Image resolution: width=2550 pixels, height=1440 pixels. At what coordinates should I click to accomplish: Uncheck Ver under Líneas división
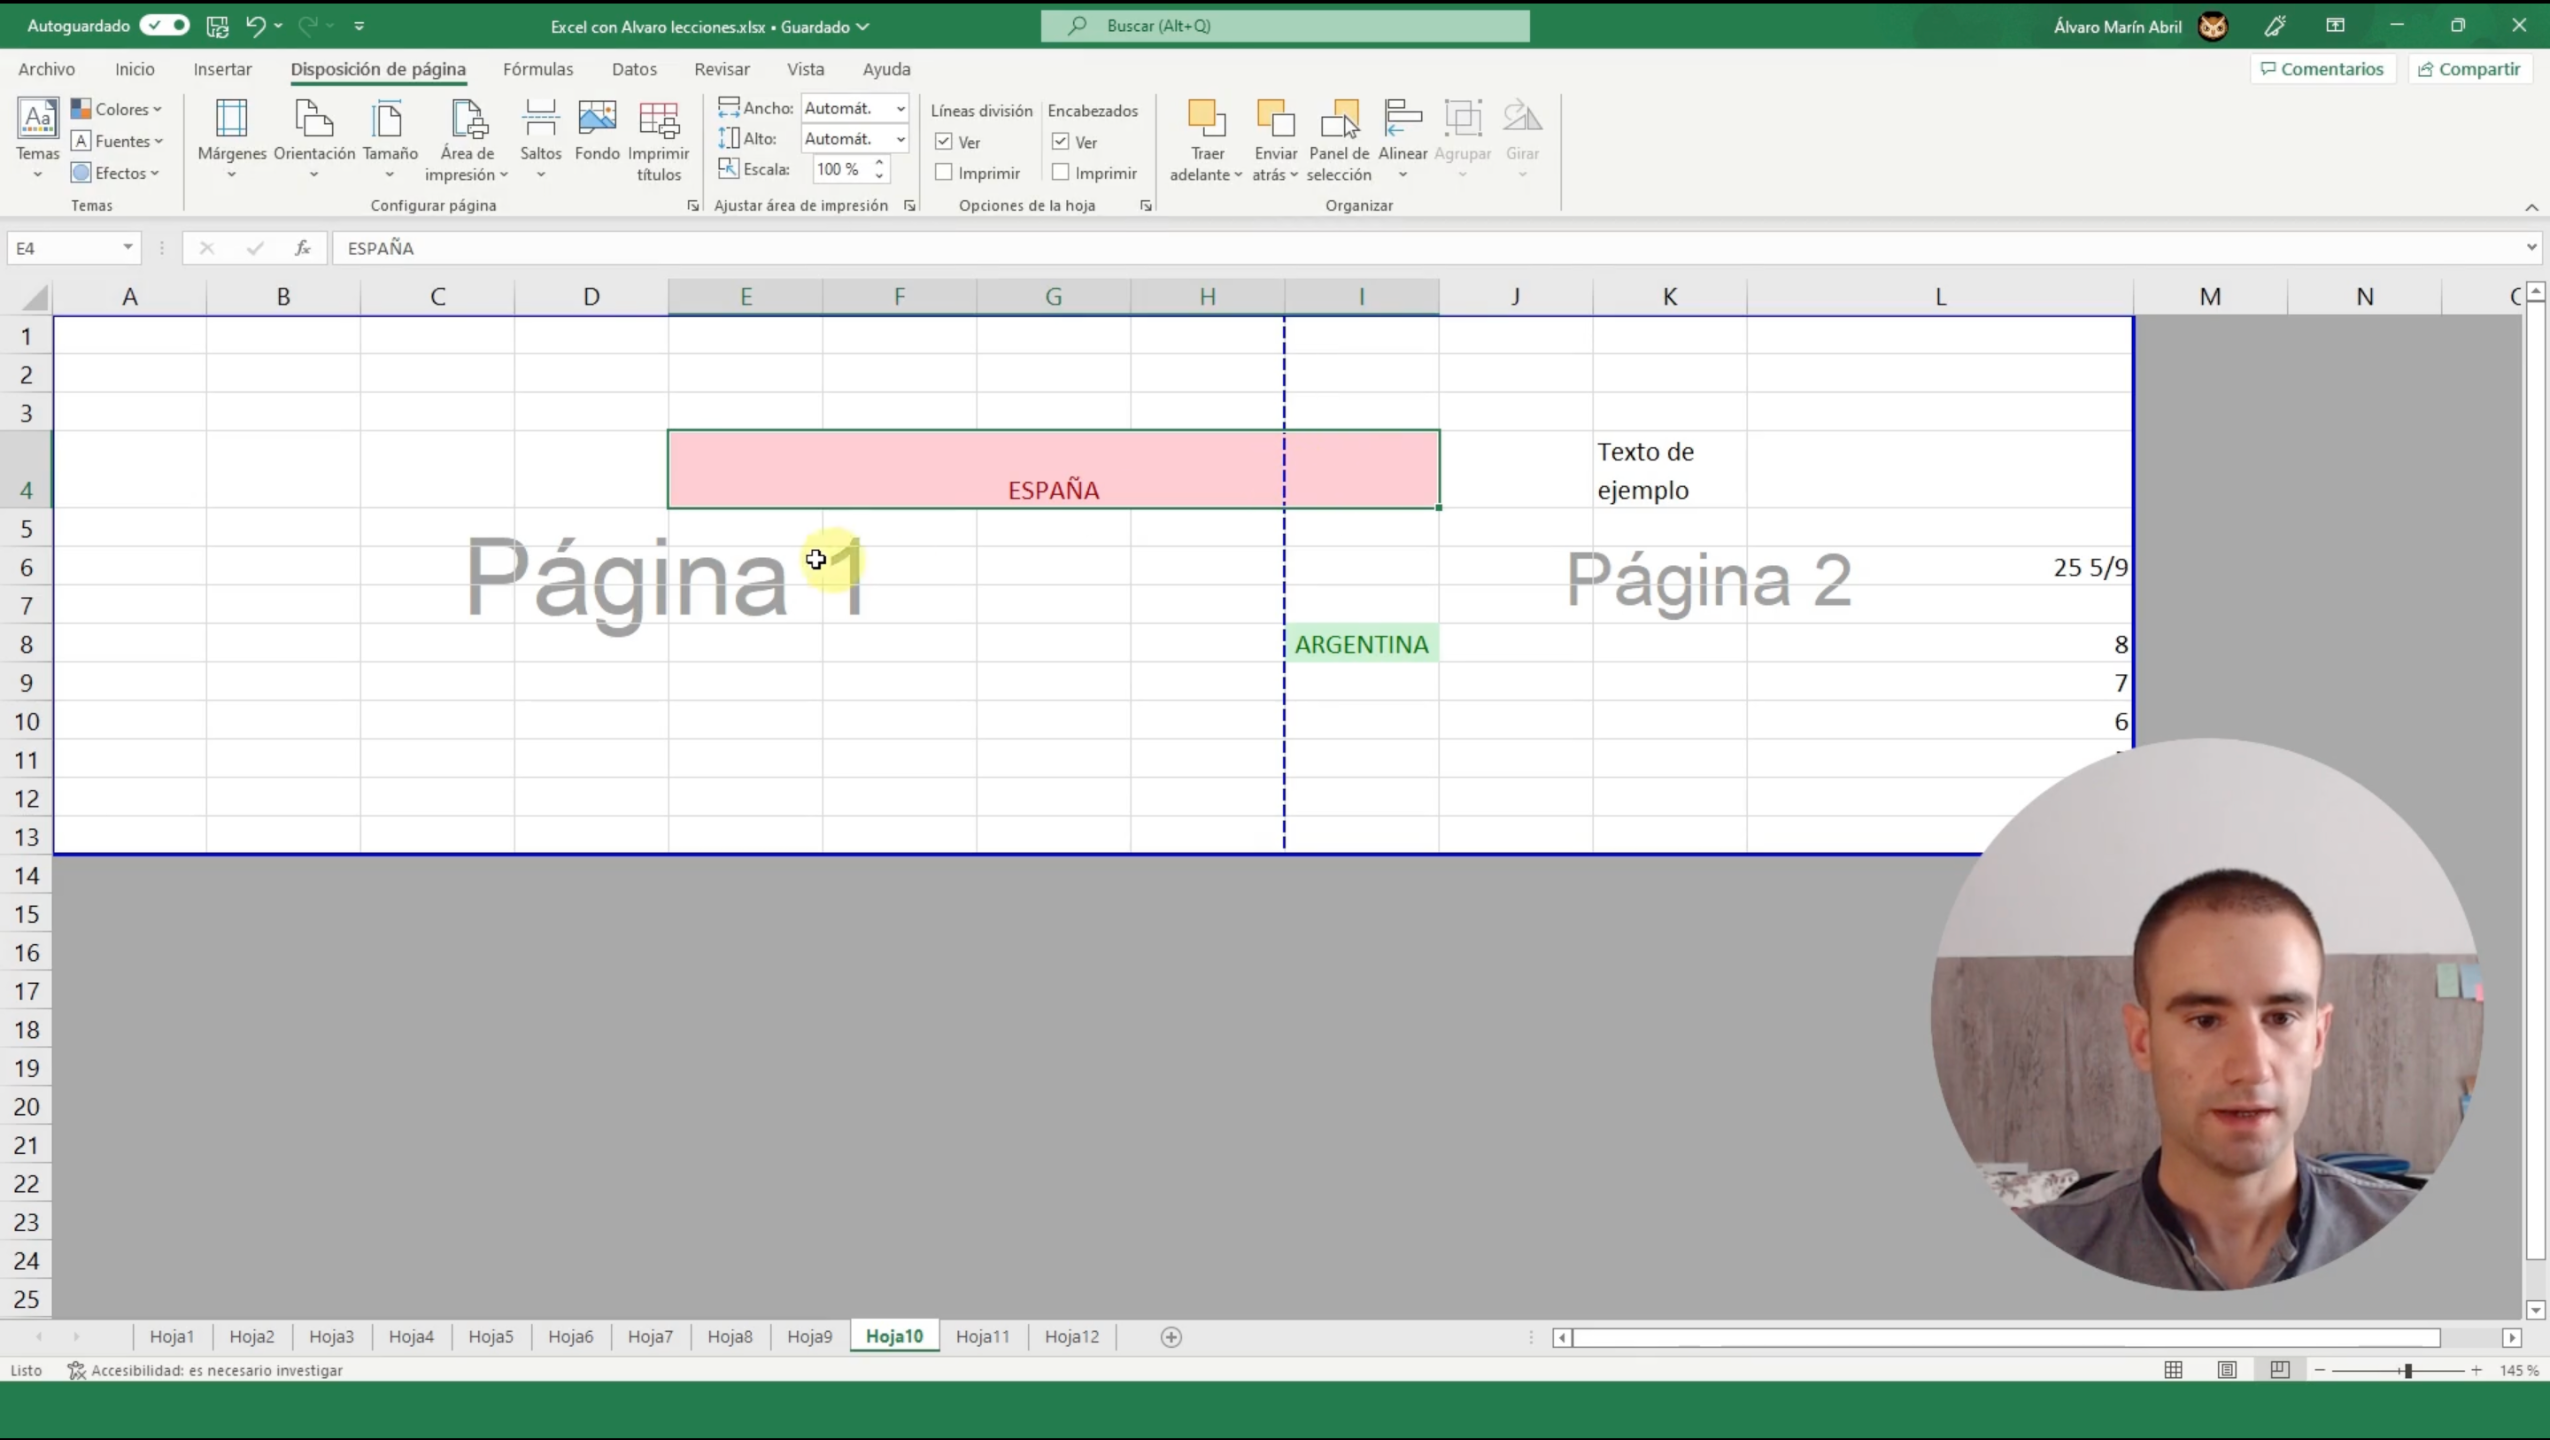click(944, 142)
